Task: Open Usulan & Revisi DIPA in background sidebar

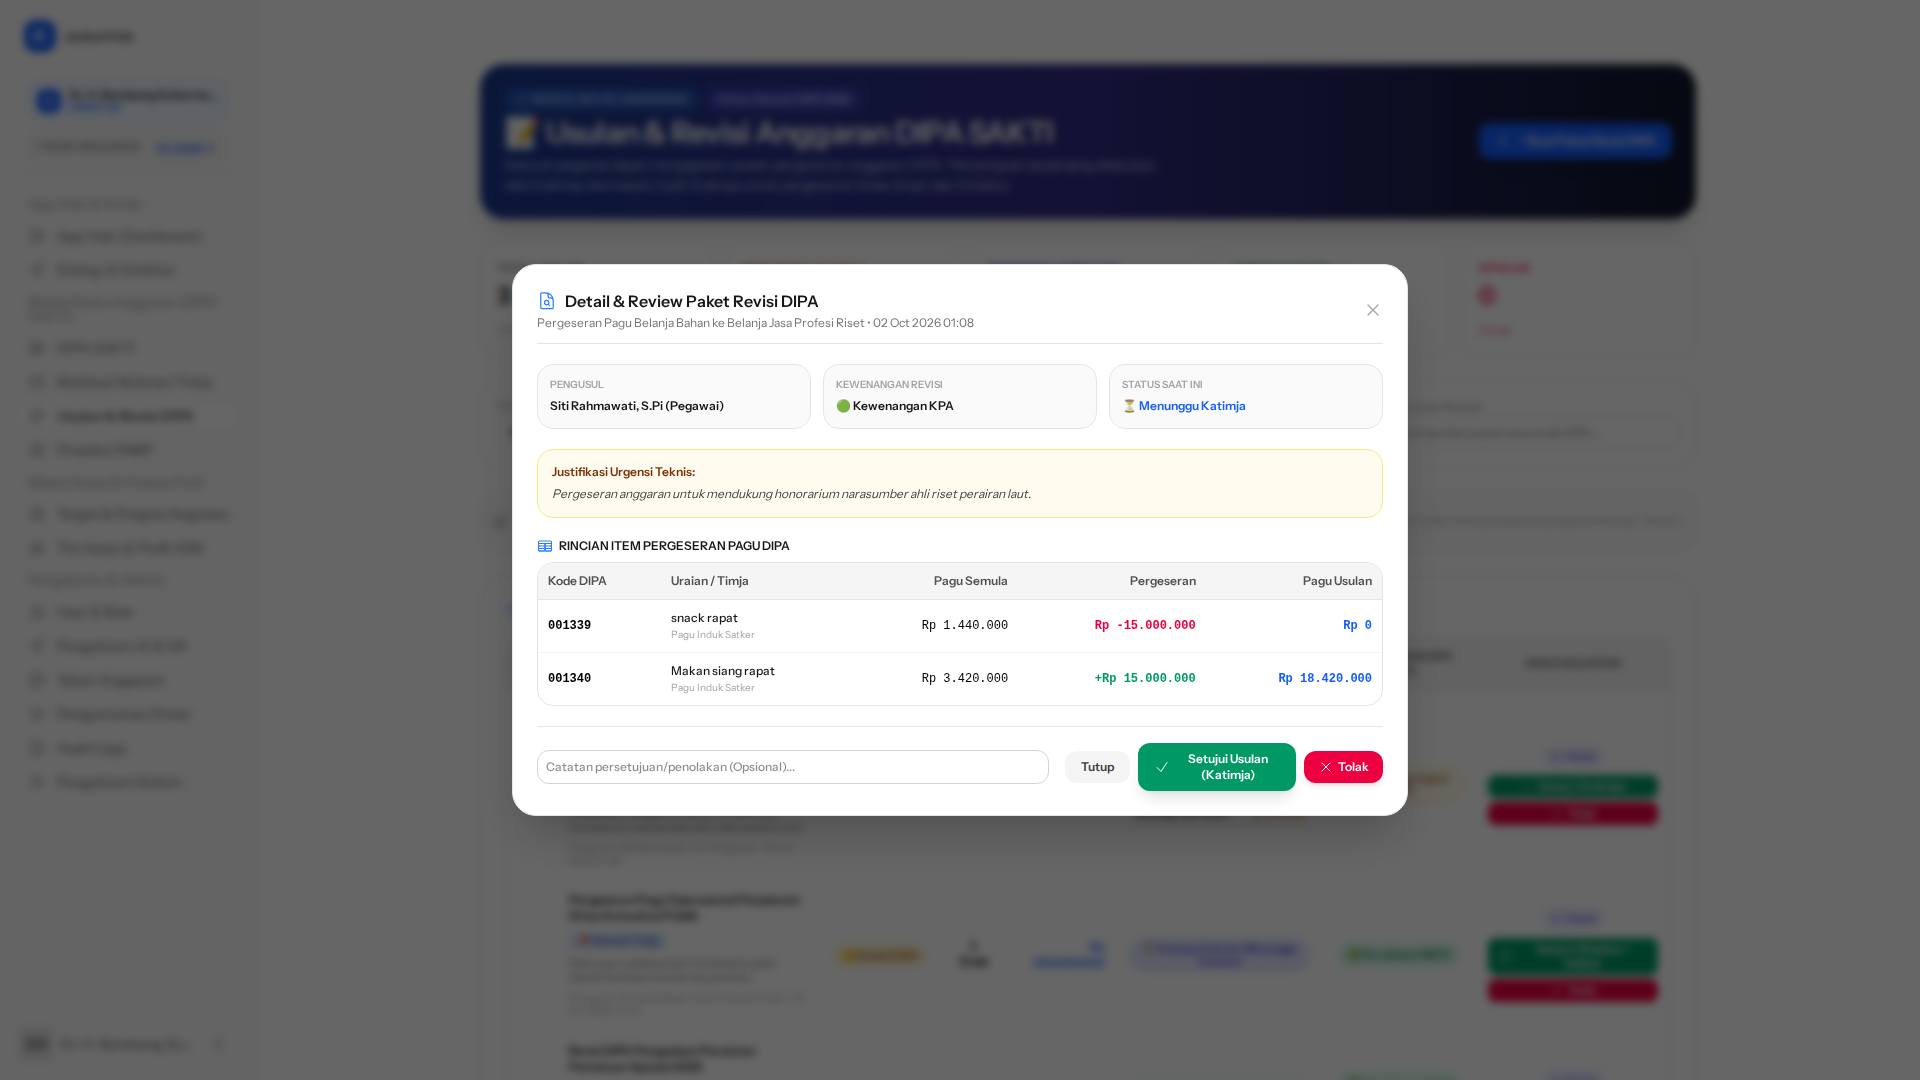Action: click(x=125, y=416)
